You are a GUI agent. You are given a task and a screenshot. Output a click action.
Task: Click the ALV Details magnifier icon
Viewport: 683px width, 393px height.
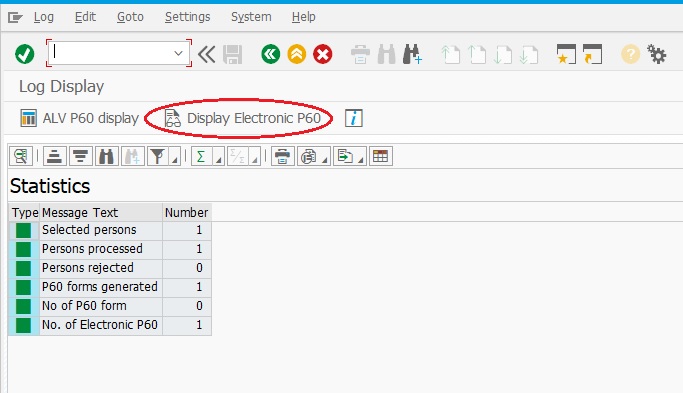pos(20,156)
